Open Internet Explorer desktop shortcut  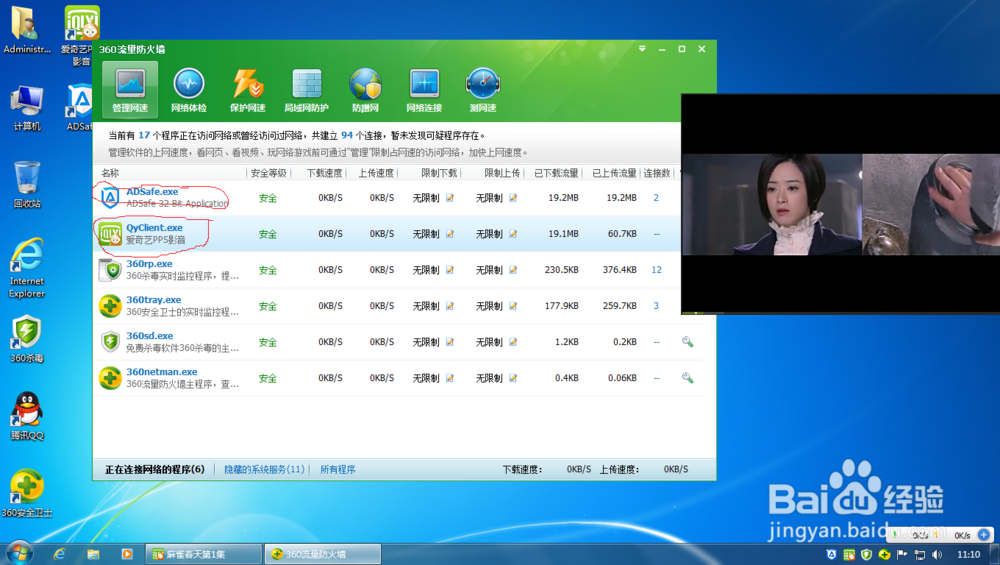point(27,268)
